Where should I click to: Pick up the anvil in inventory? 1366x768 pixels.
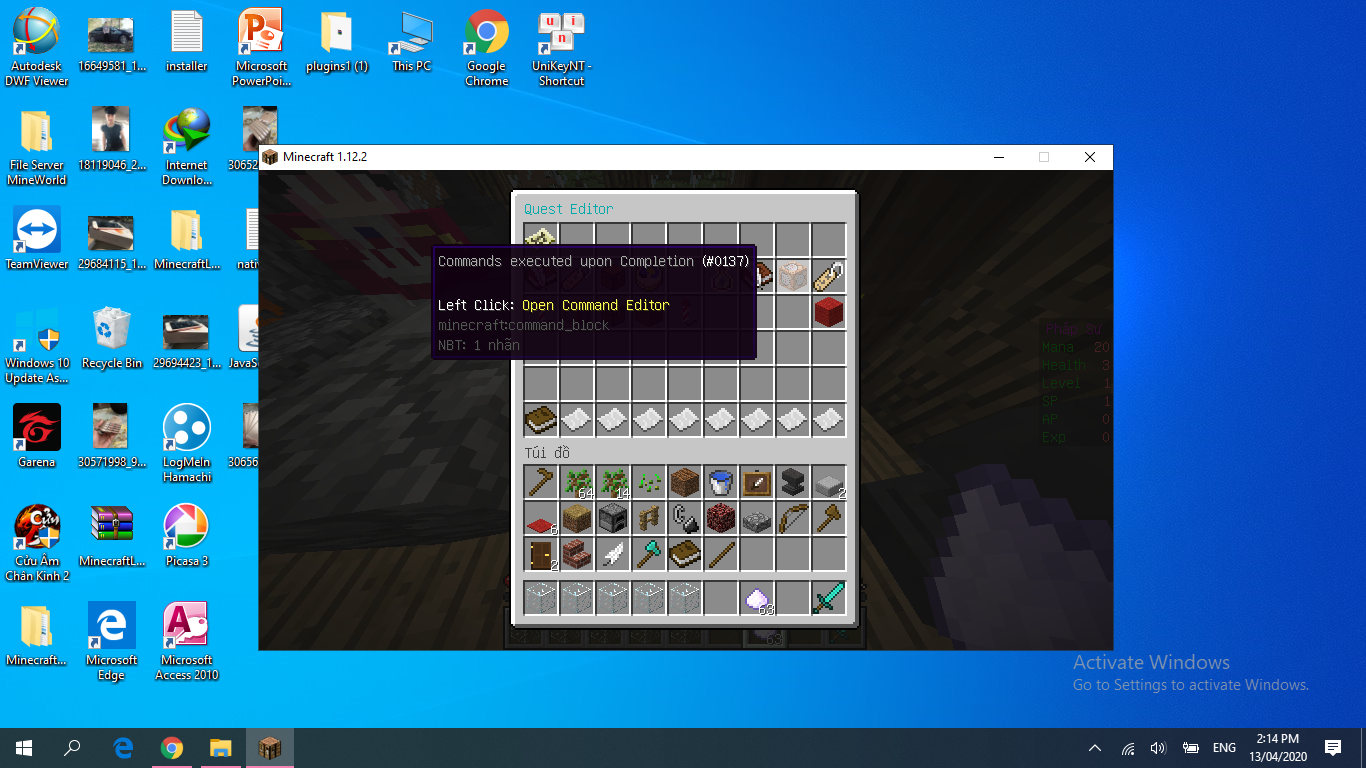pyautogui.click(x=793, y=482)
